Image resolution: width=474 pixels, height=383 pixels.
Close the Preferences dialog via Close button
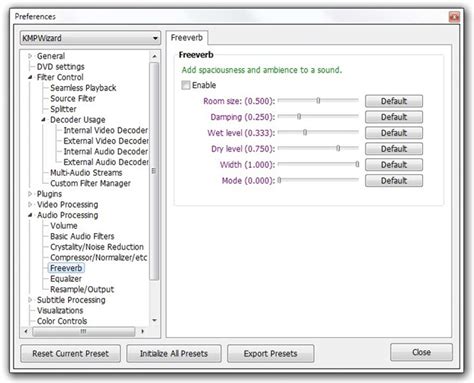pos(421,352)
